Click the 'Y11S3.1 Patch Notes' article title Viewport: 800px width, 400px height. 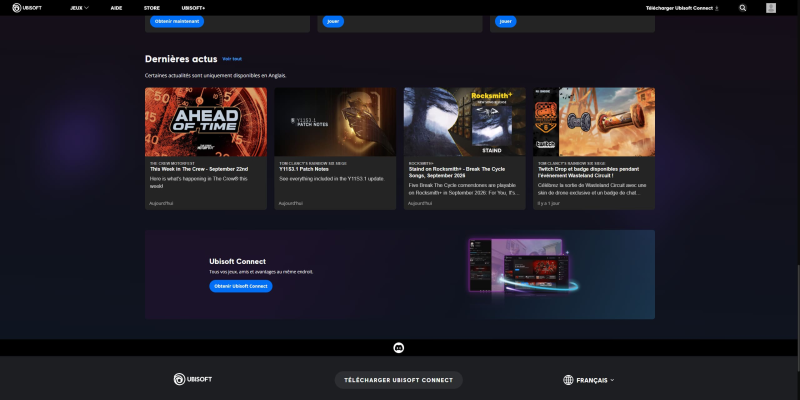304,169
